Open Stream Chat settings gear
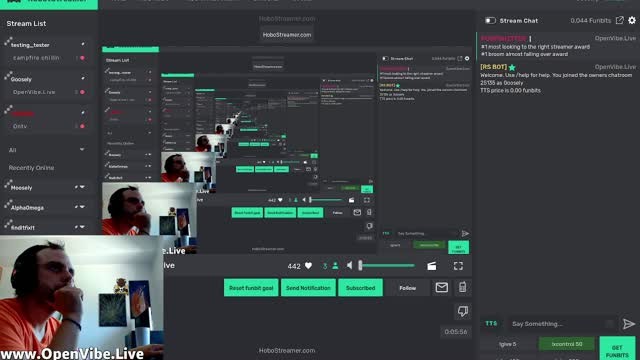Image resolution: width=640 pixels, height=360 pixels. (632, 20)
